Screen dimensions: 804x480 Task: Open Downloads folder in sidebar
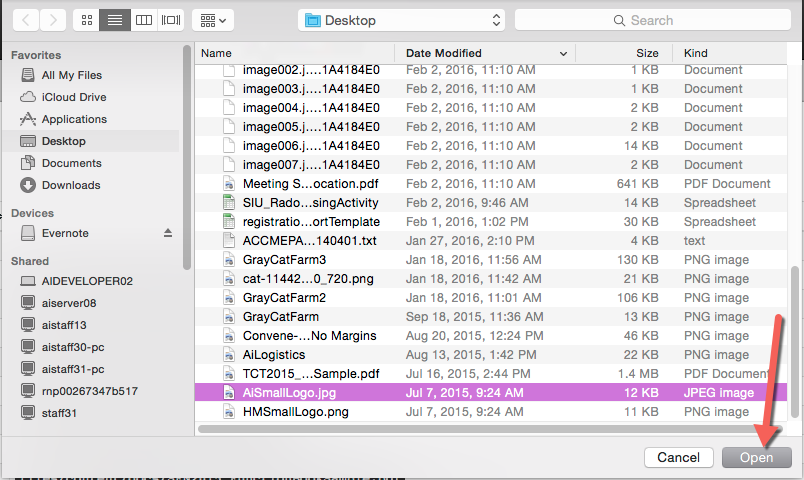click(x=70, y=185)
